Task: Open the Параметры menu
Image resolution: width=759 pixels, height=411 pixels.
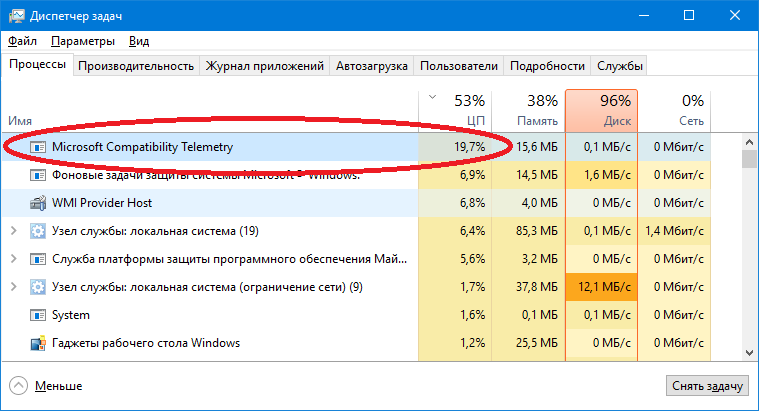Action: click(83, 41)
